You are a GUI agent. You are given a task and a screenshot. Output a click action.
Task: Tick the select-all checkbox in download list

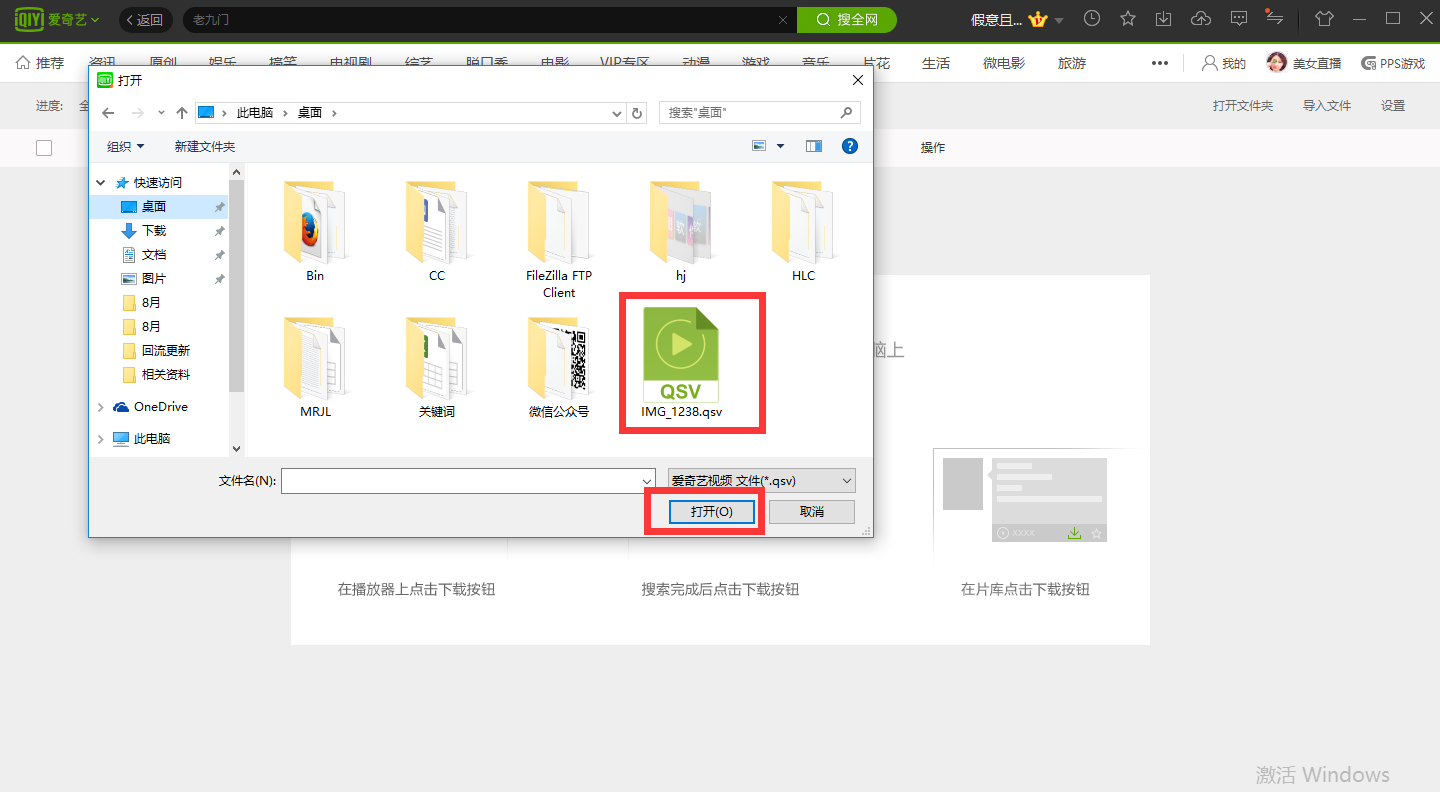point(44,148)
